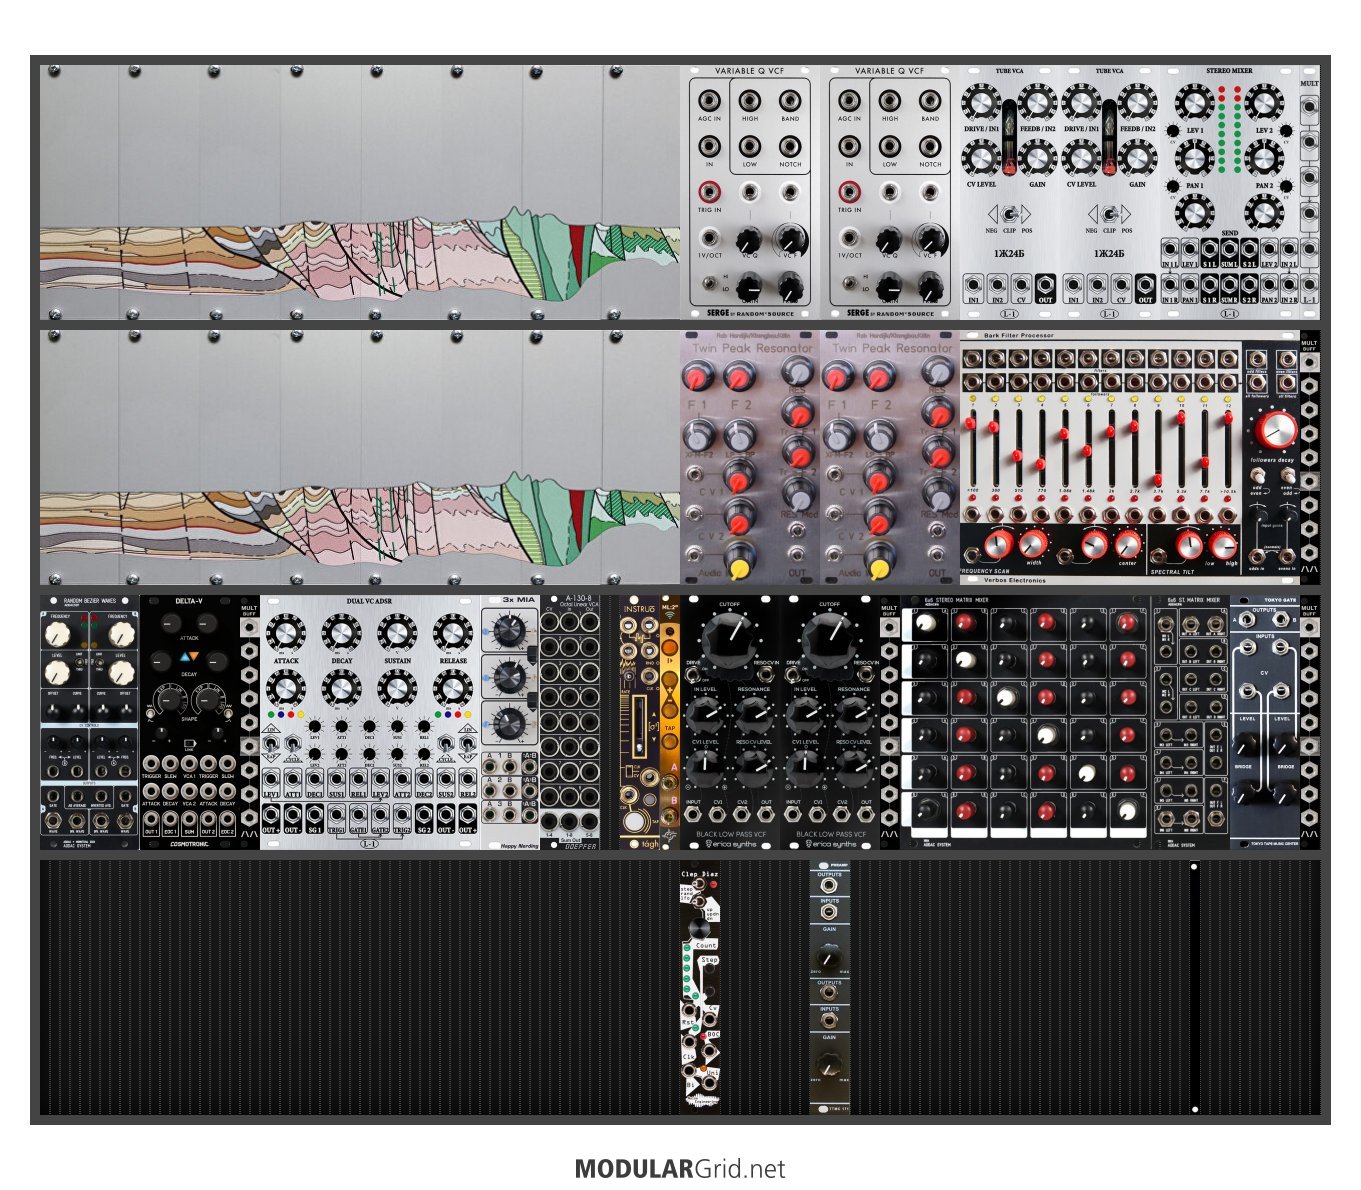The image size is (1361, 1190).
Task: Turn top-left white knob on Stereo Matrix Mixer
Action: point(927,624)
